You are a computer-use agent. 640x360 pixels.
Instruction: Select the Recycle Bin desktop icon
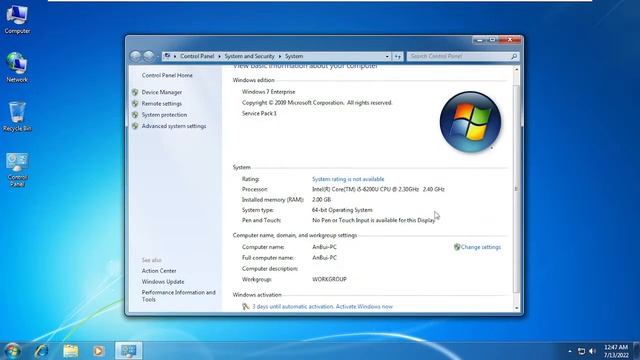coord(17,117)
